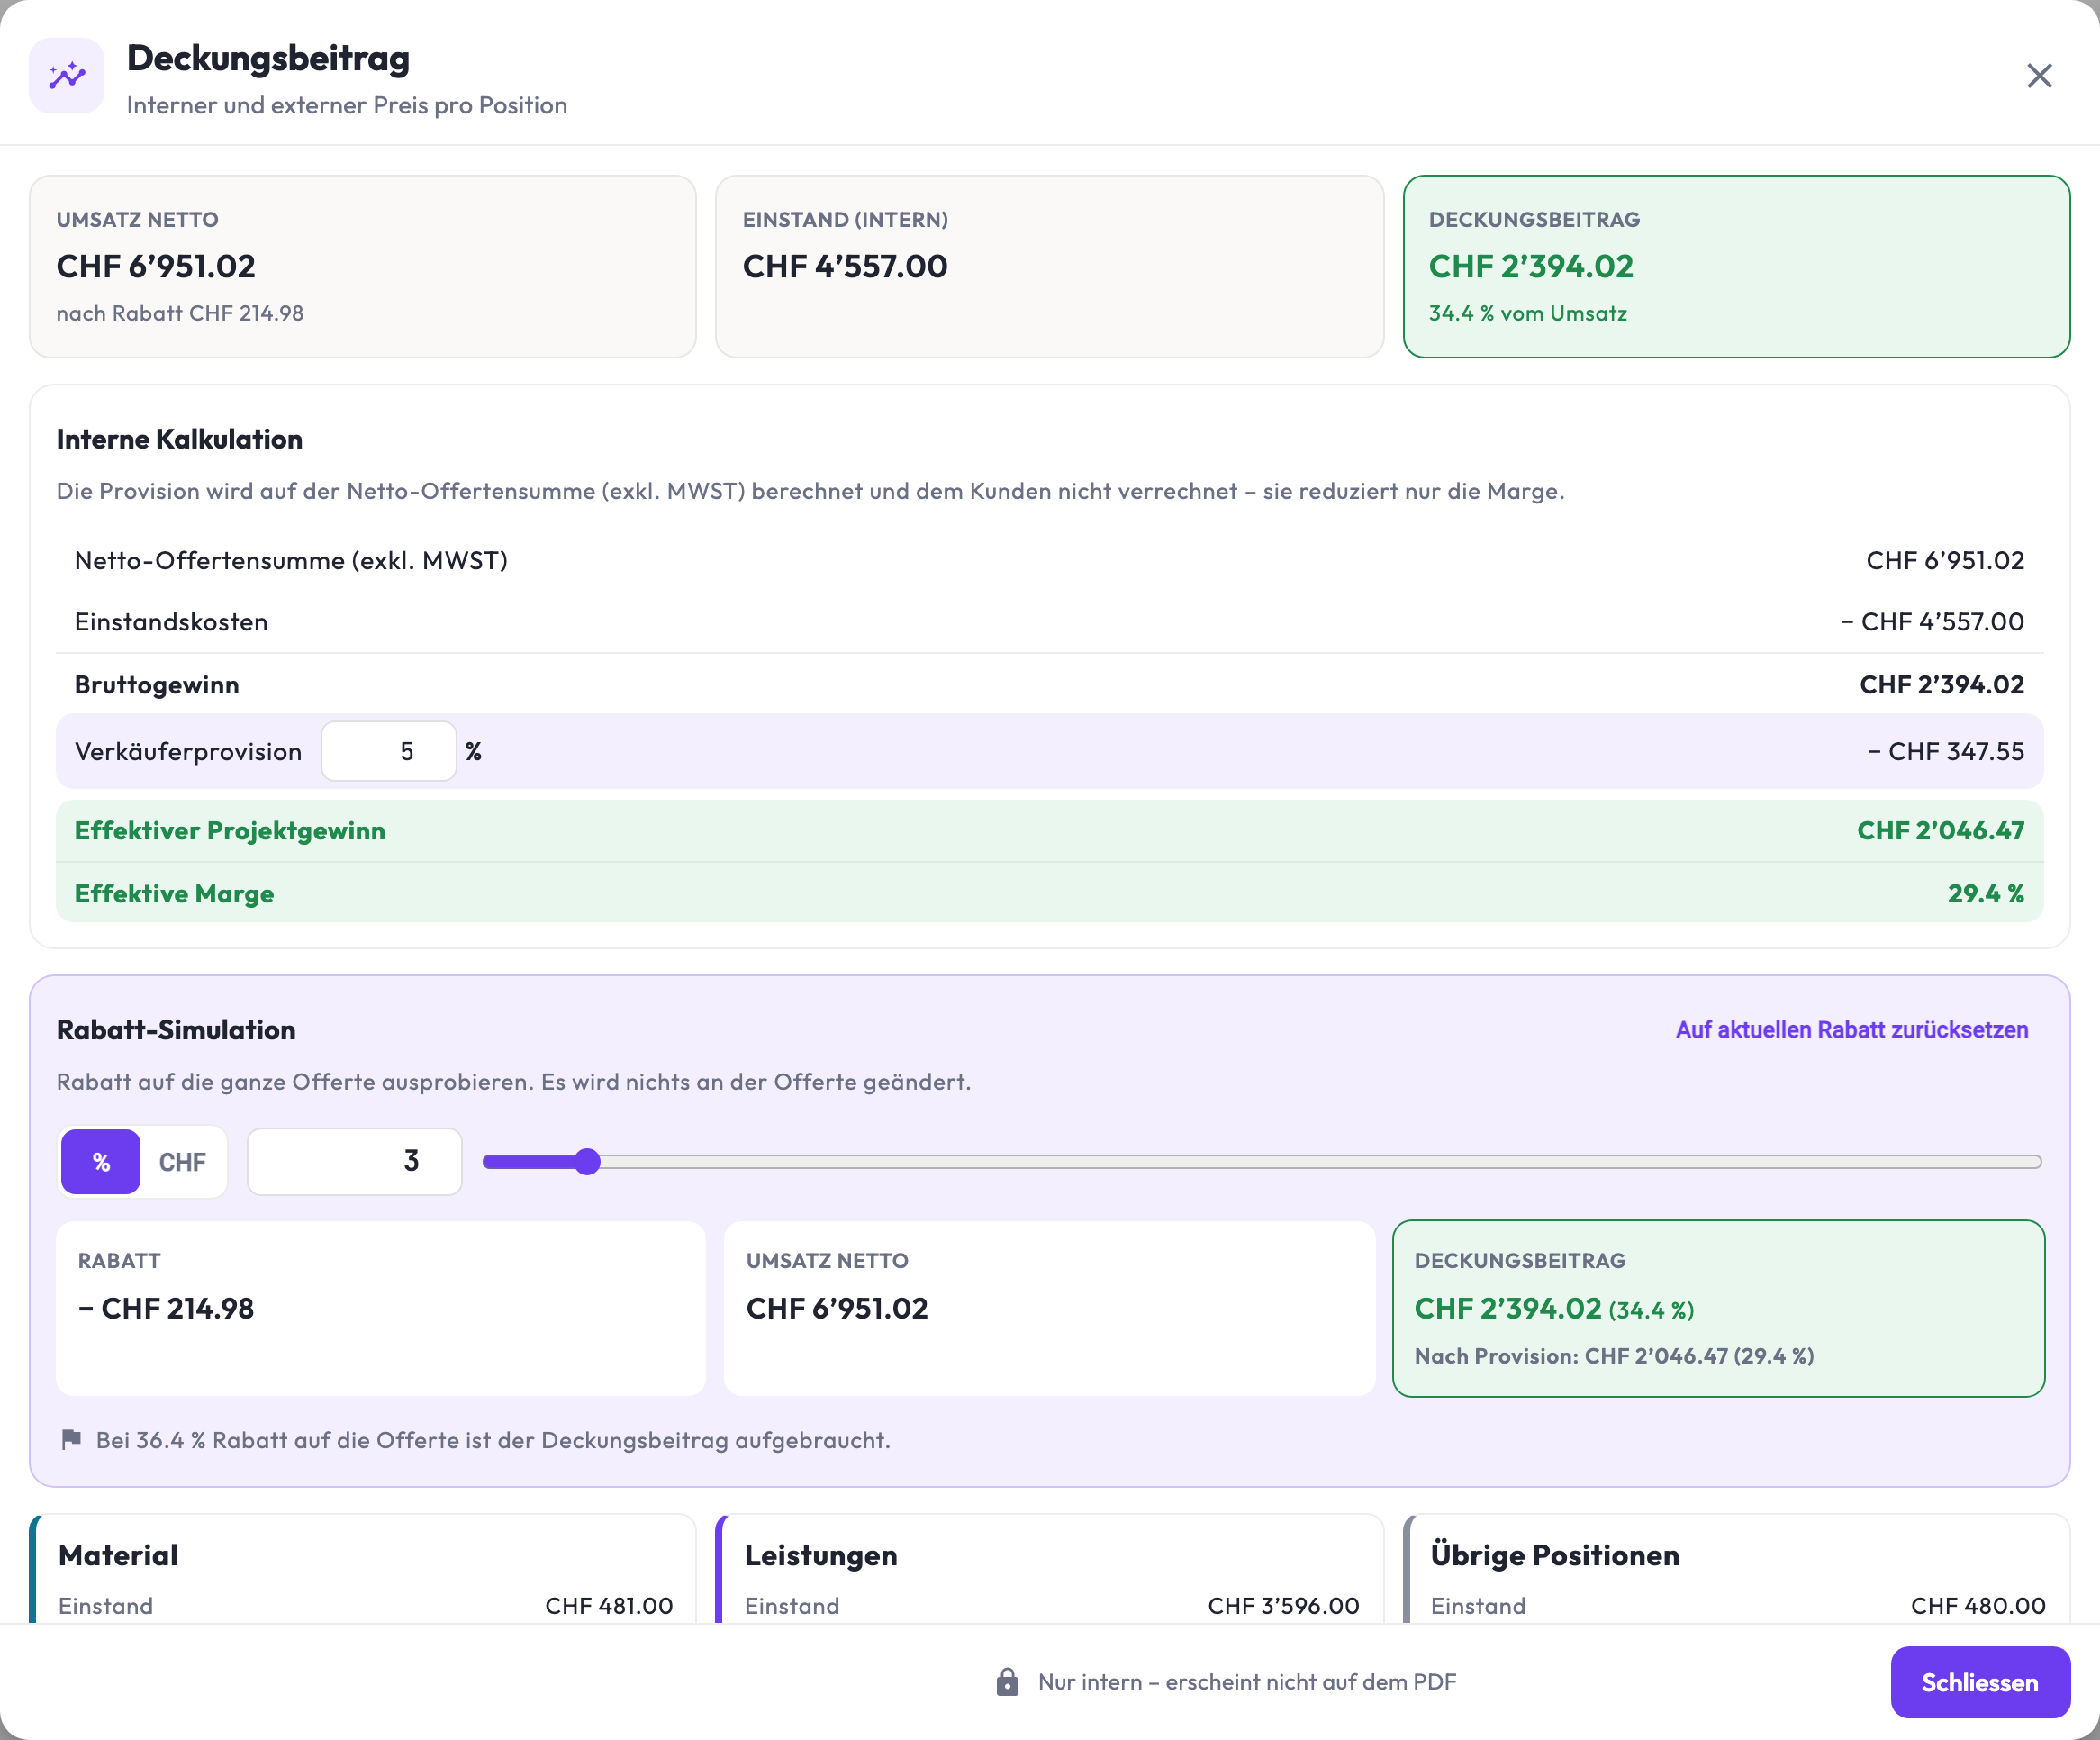Image resolution: width=2100 pixels, height=1740 pixels.
Task: Select the % discount mode toggle
Action: [x=101, y=1161]
